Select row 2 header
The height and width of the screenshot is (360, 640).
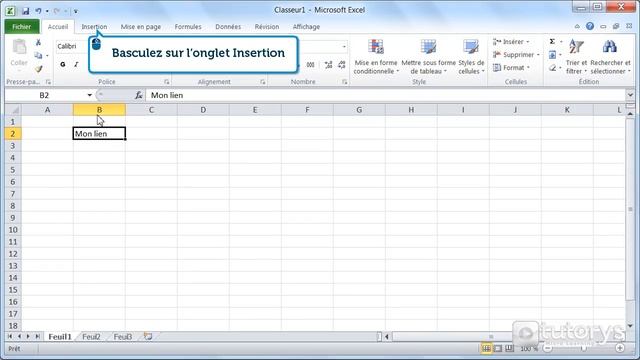pos(13,133)
